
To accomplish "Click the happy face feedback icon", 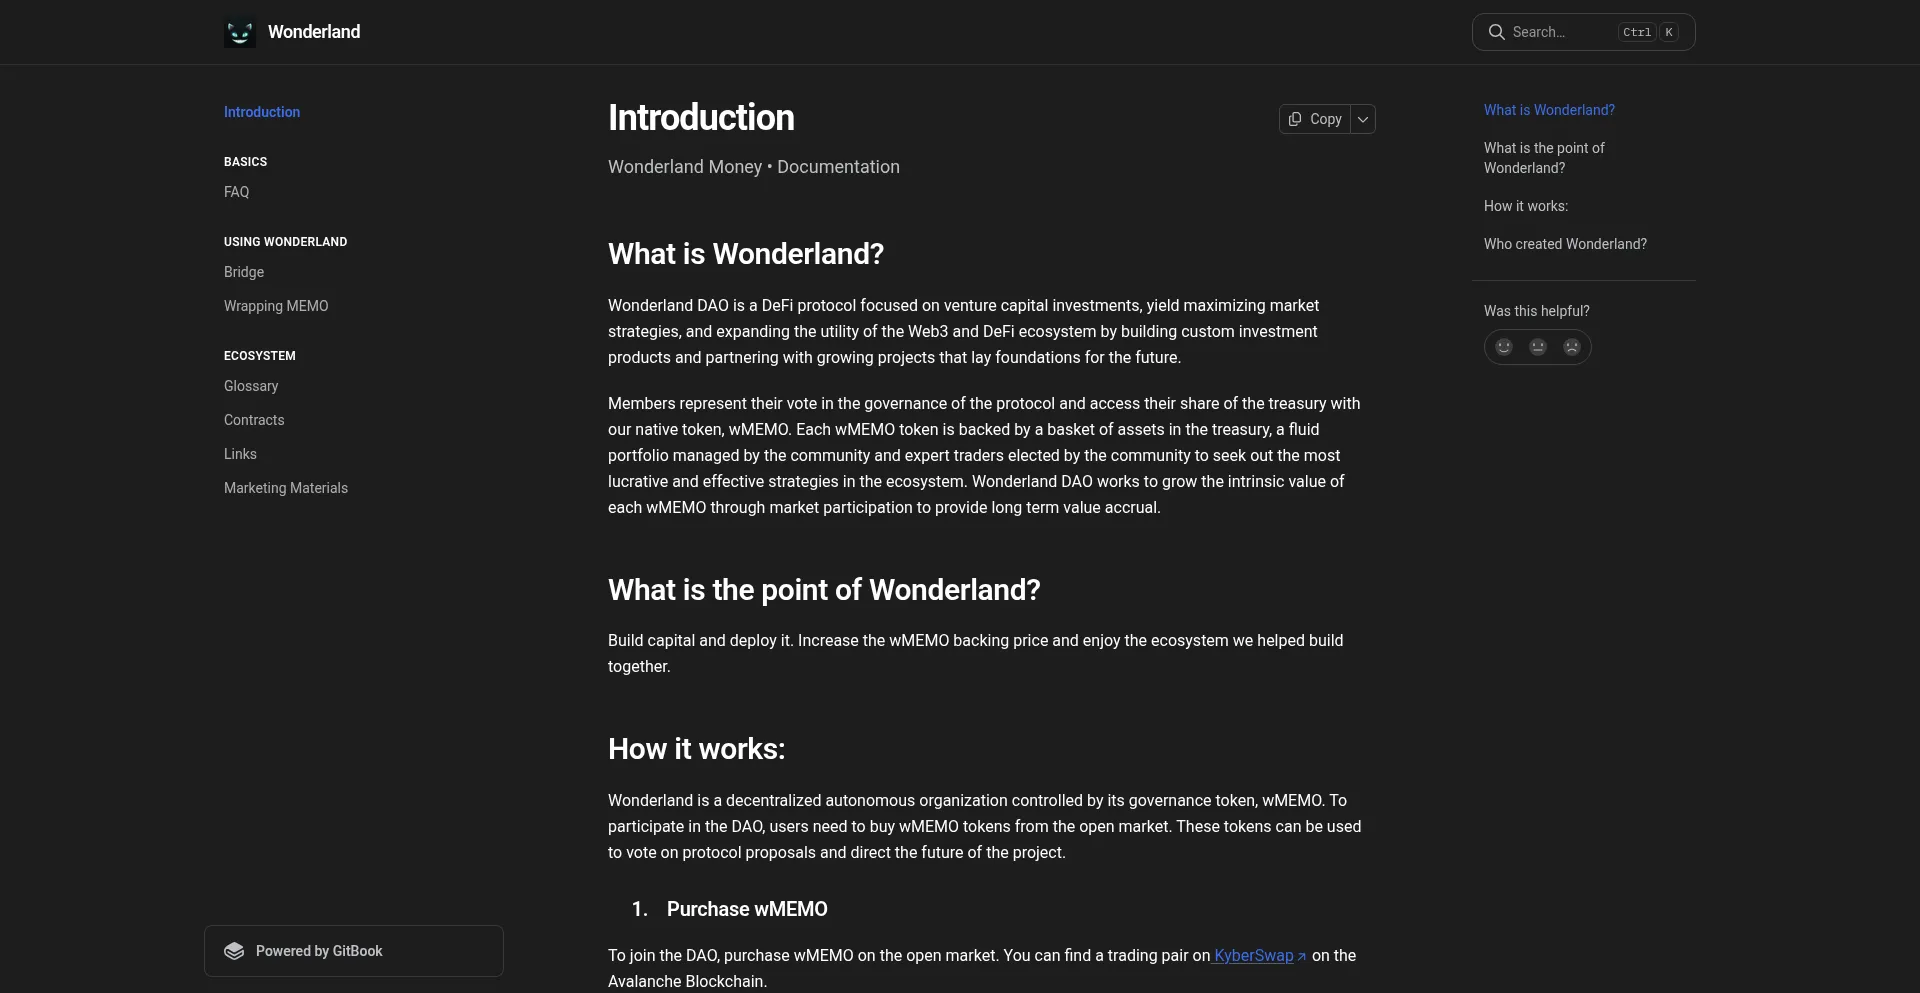I will click(1504, 347).
